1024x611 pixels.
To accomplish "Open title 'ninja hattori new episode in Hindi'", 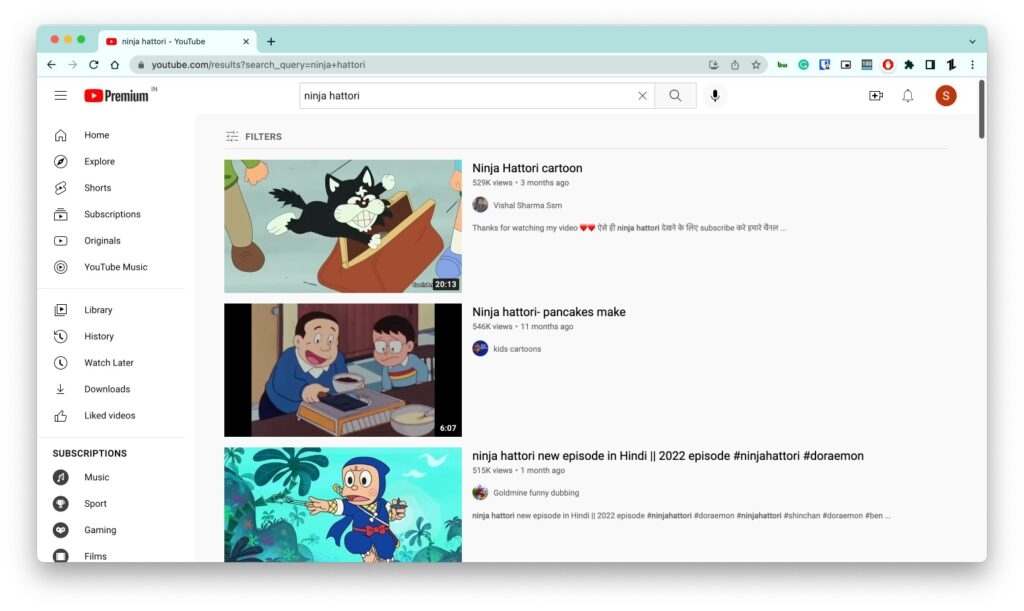I will (x=667, y=456).
